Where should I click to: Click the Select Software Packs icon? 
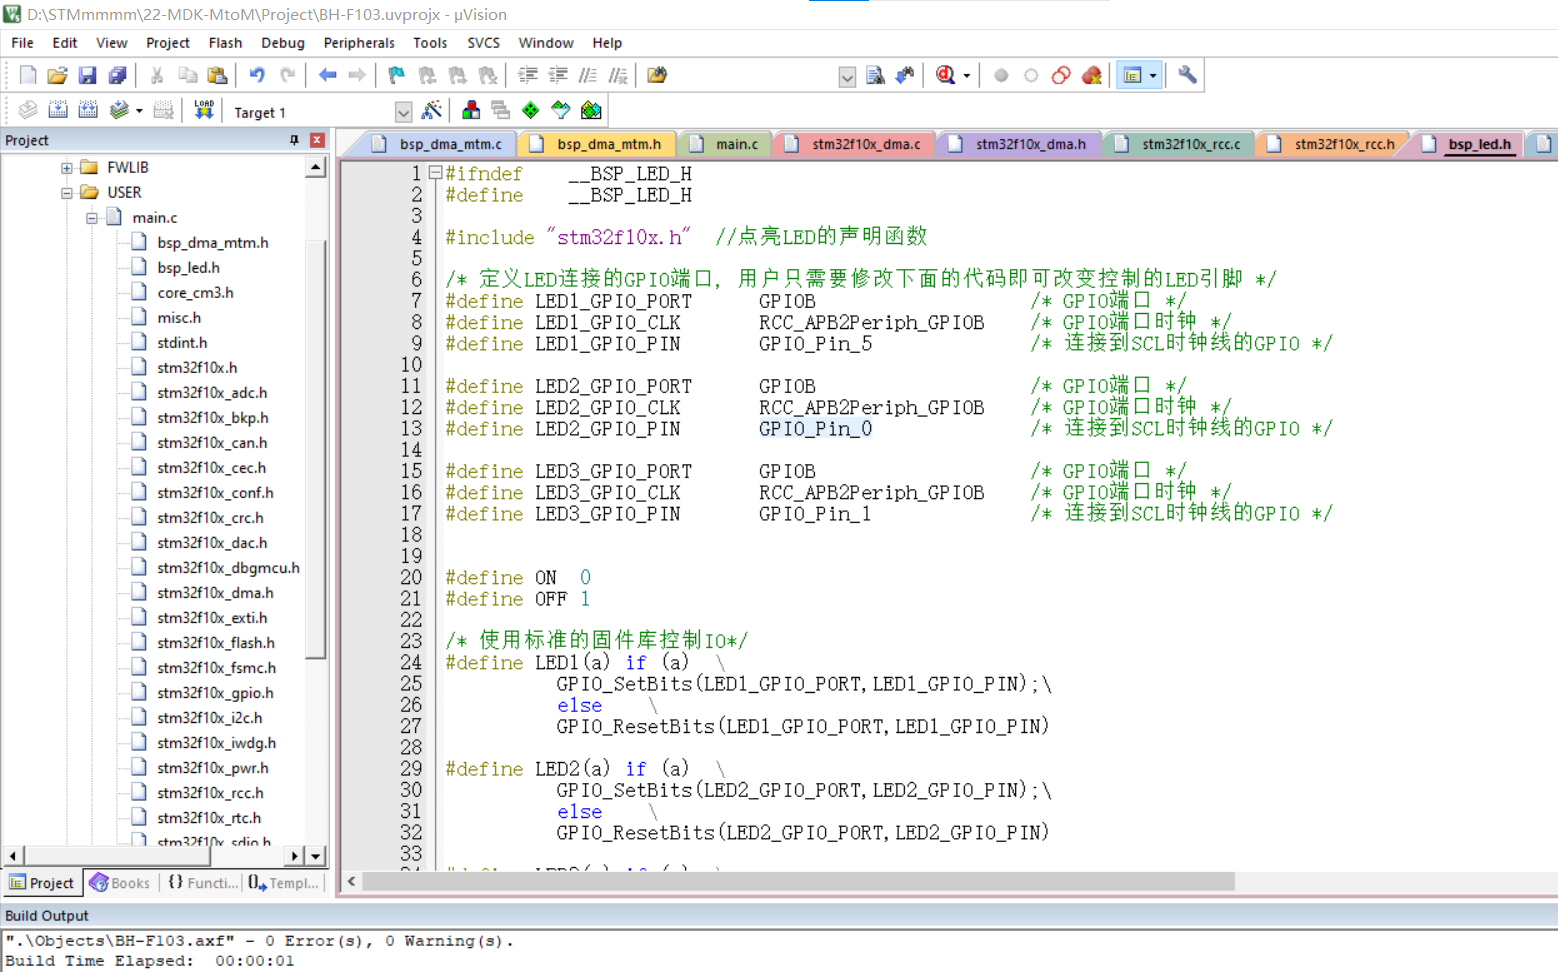(561, 110)
